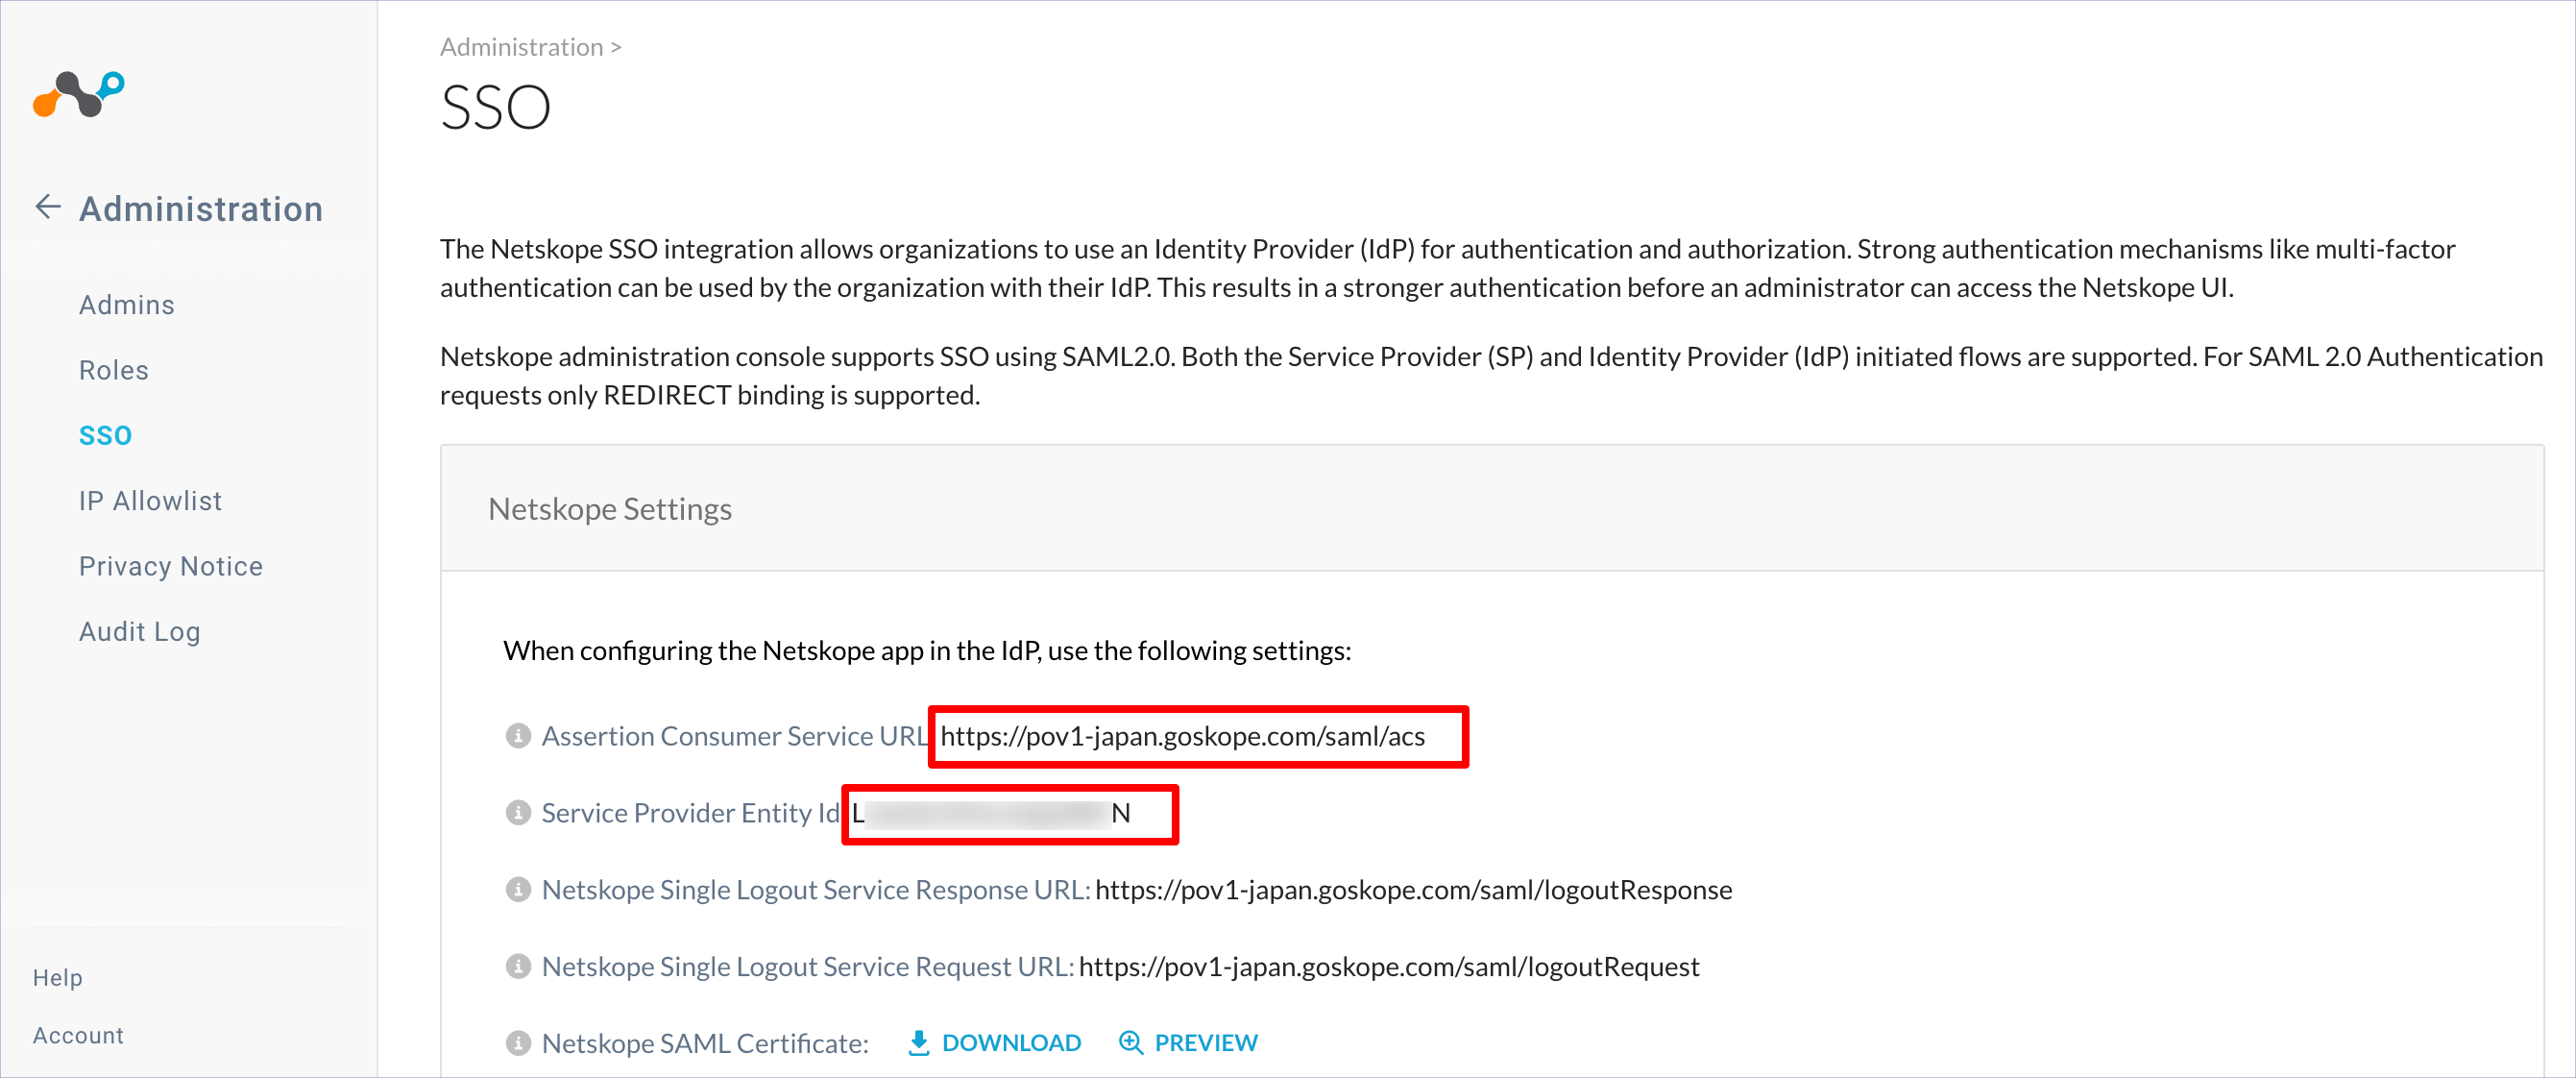Click info icon for Assertion Consumer Service URL

coord(518,736)
